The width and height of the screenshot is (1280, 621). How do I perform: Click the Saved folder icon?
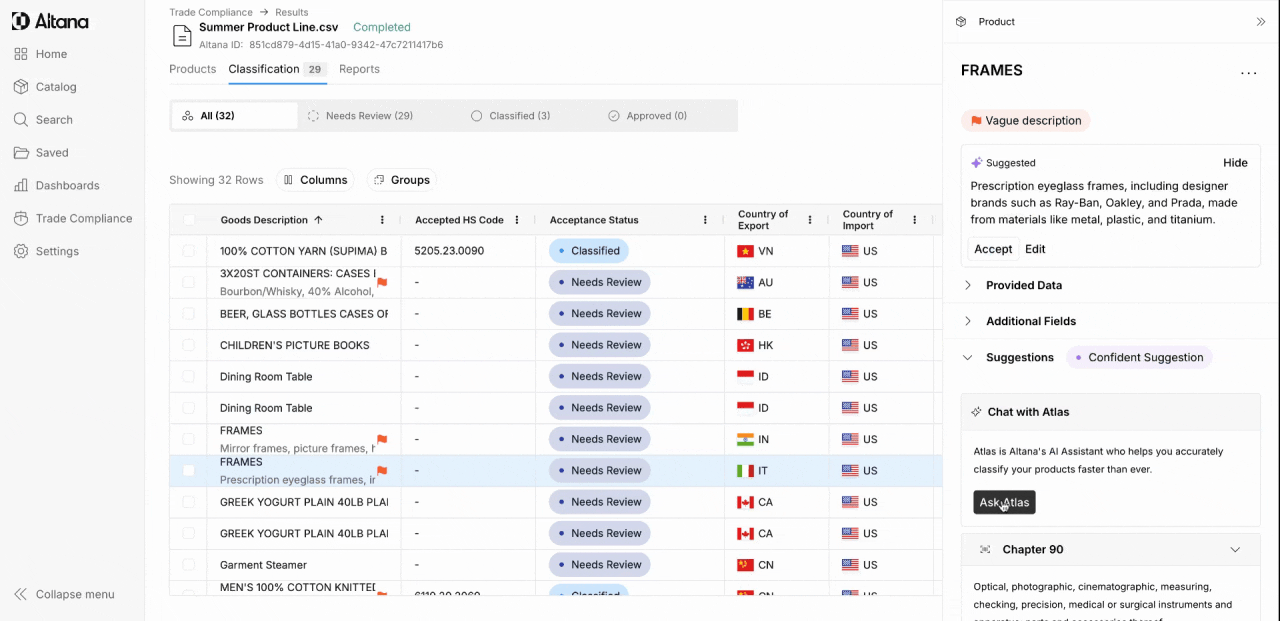tap(21, 153)
